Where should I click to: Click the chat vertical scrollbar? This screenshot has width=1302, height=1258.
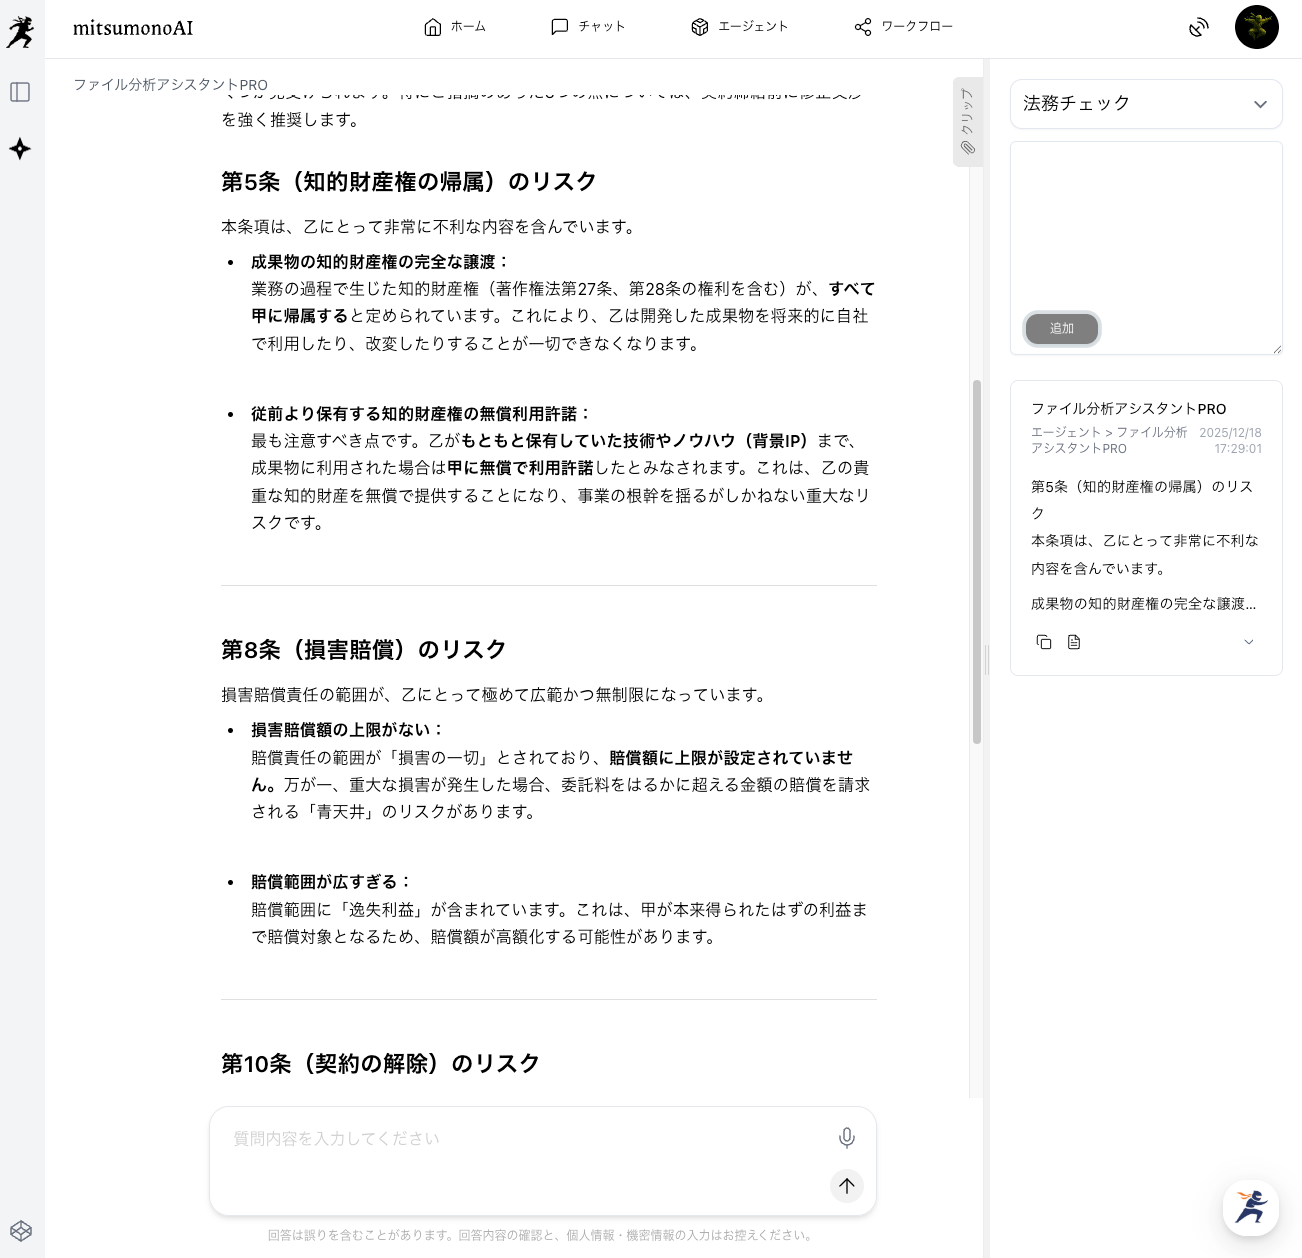point(976,560)
